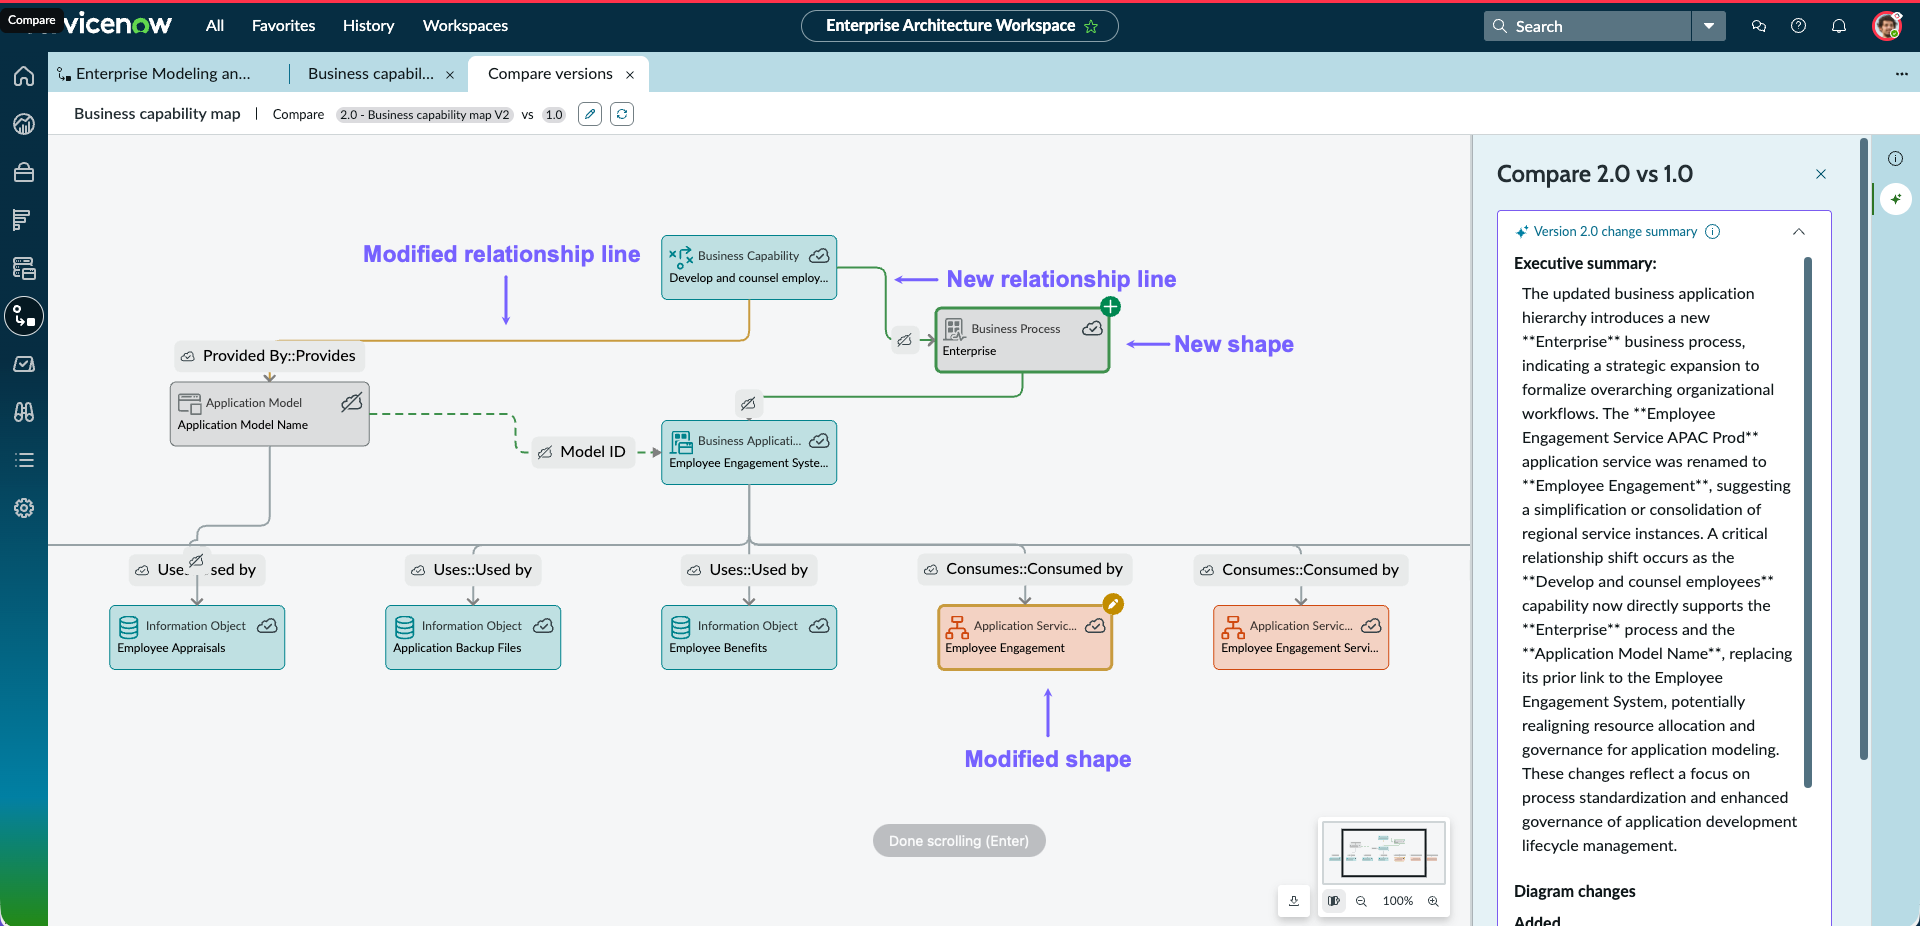Image resolution: width=1920 pixels, height=926 pixels.
Task: Open the list view sidebar icon
Action: point(24,460)
